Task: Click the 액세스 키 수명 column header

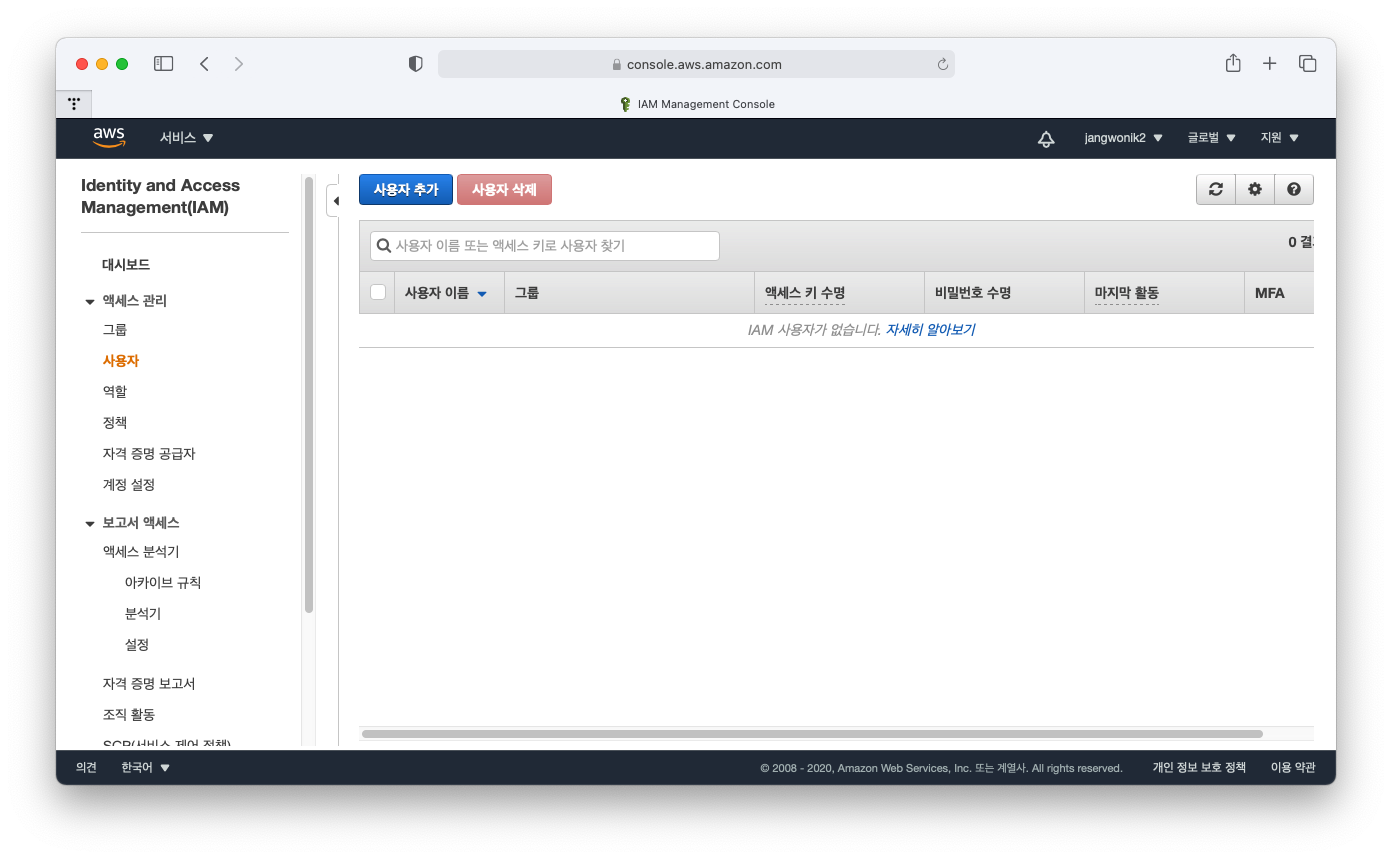Action: (839, 293)
